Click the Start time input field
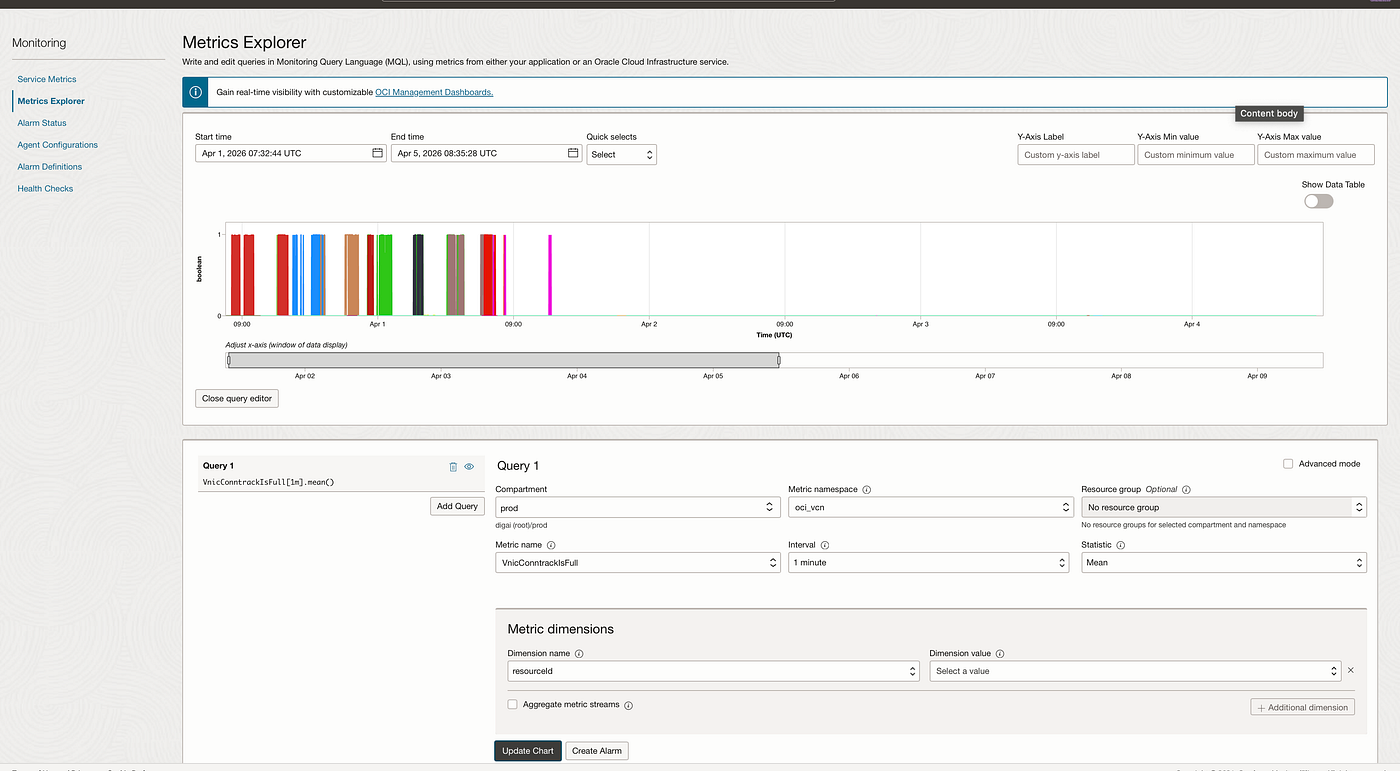Viewport: 1400px width, 771px height. coord(291,153)
